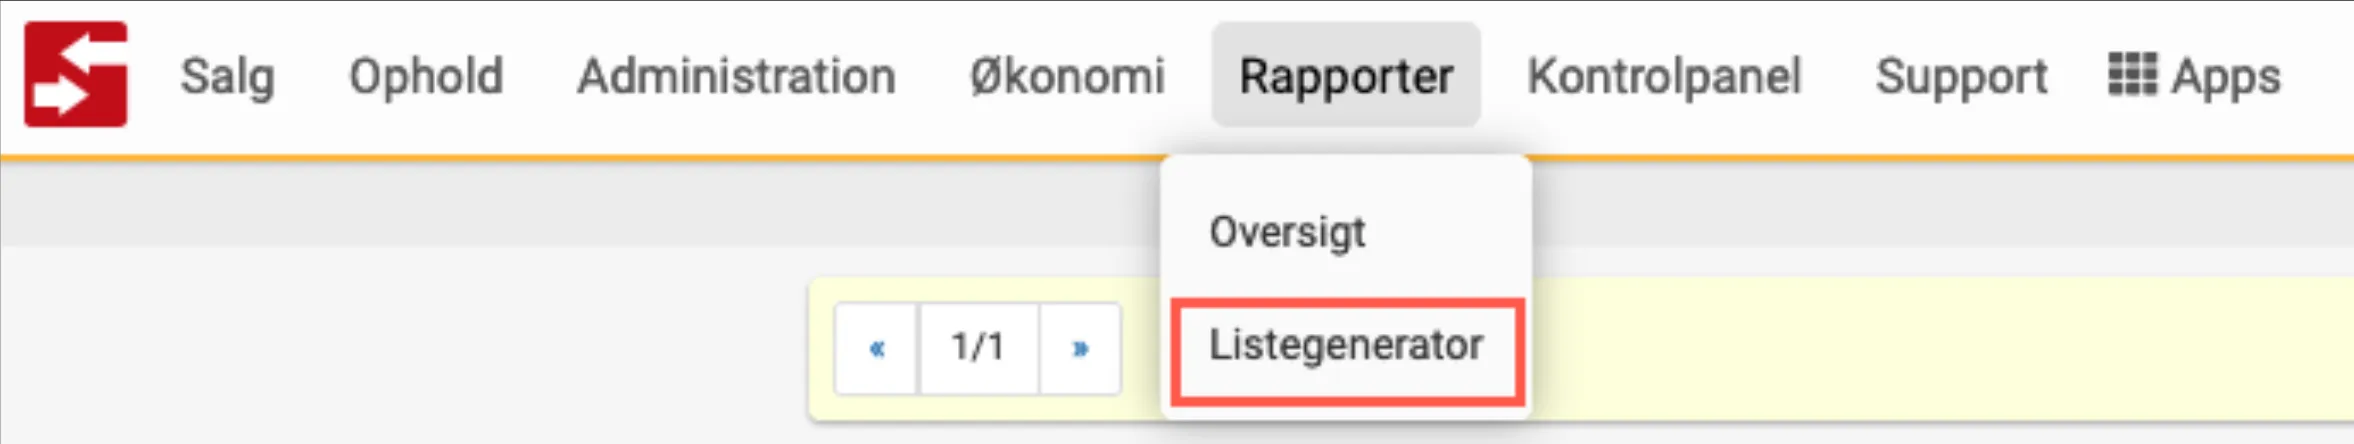Open the Apps grid icon

coord(2132,75)
